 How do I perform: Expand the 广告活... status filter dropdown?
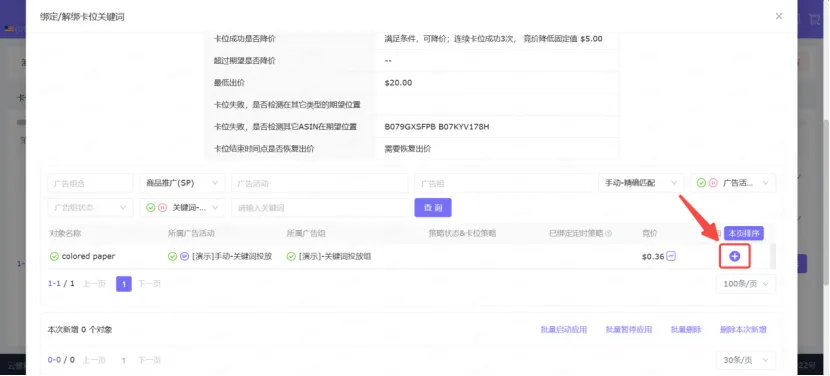pyautogui.click(x=733, y=183)
